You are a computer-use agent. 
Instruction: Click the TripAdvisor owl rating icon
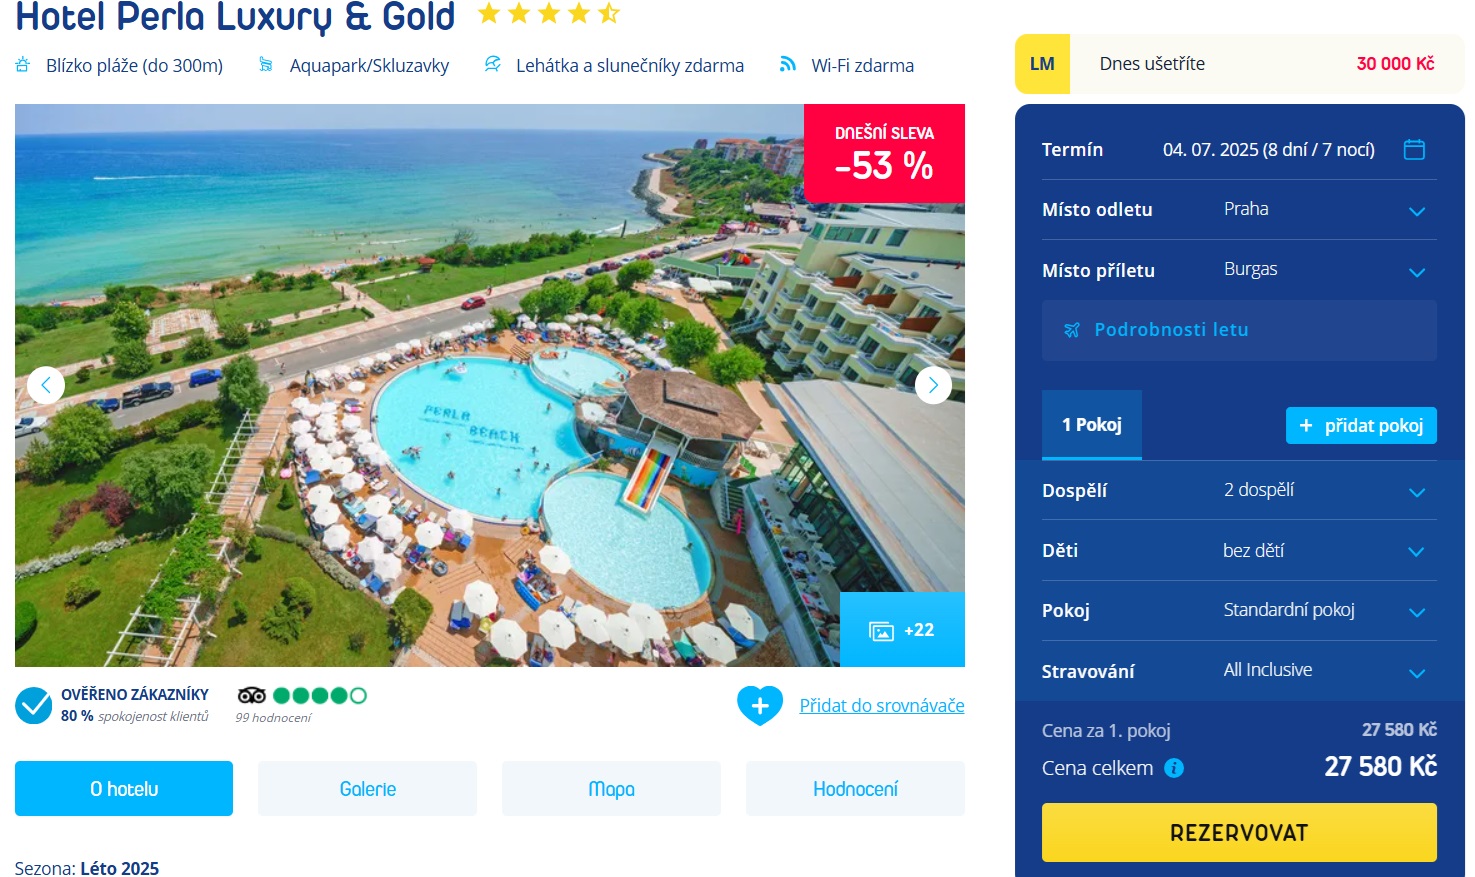[x=252, y=695]
